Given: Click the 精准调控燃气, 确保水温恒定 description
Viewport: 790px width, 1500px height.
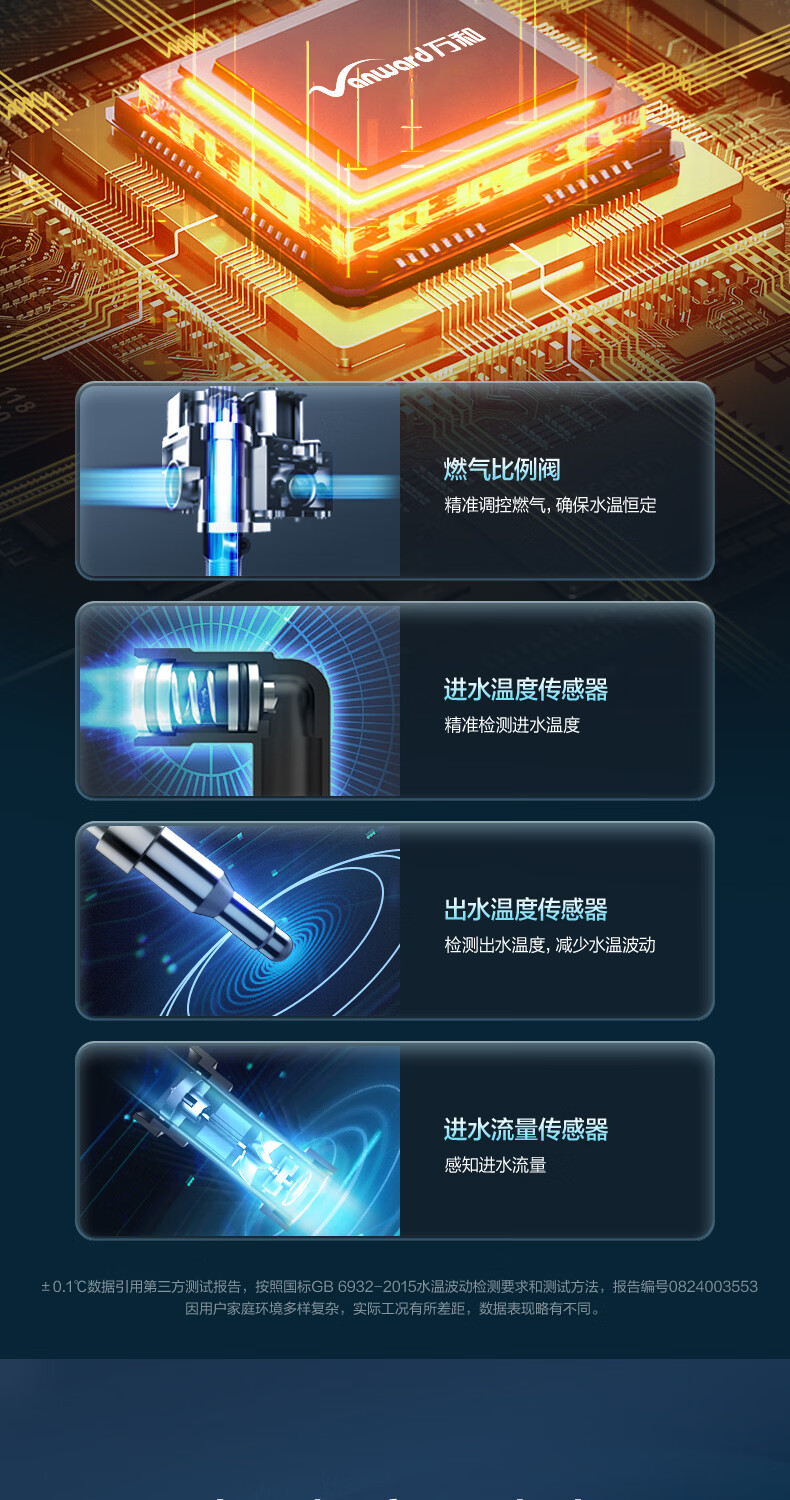Looking at the screenshot, I should click(550, 505).
